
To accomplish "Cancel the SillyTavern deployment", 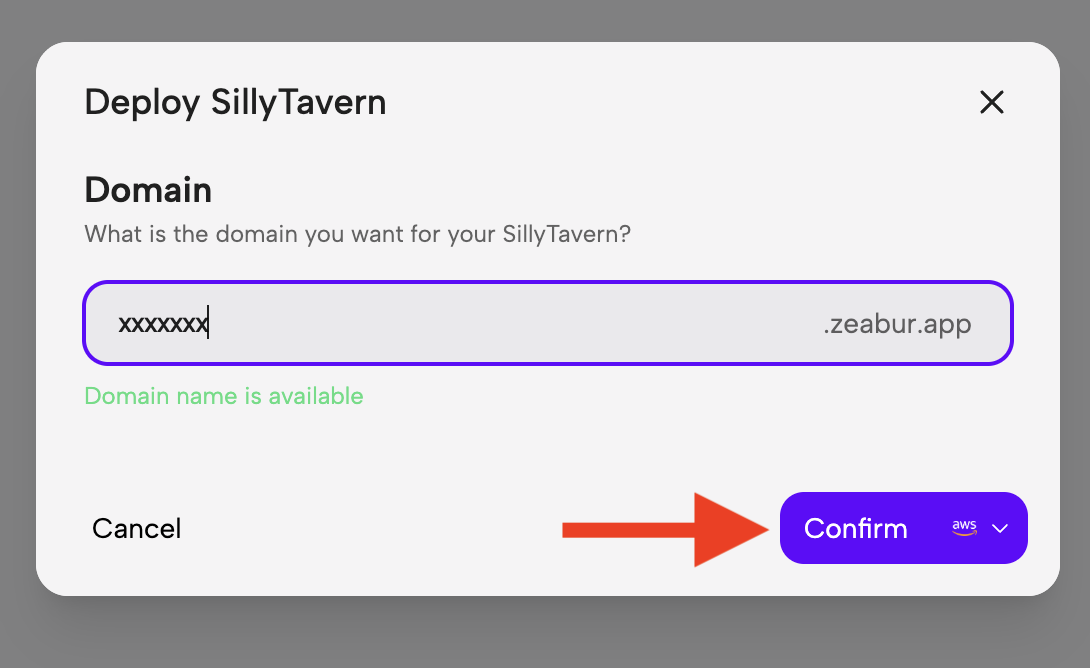I will tap(137, 528).
